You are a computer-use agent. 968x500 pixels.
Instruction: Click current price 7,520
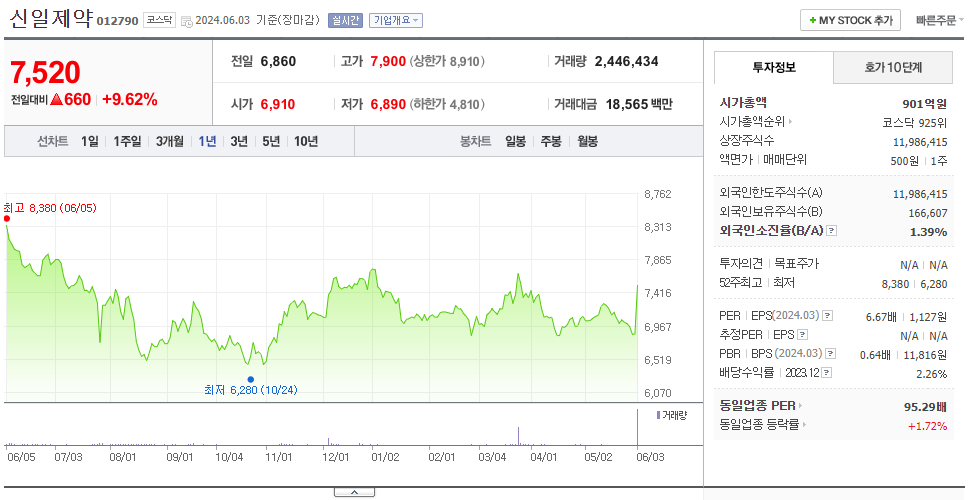pos(45,72)
